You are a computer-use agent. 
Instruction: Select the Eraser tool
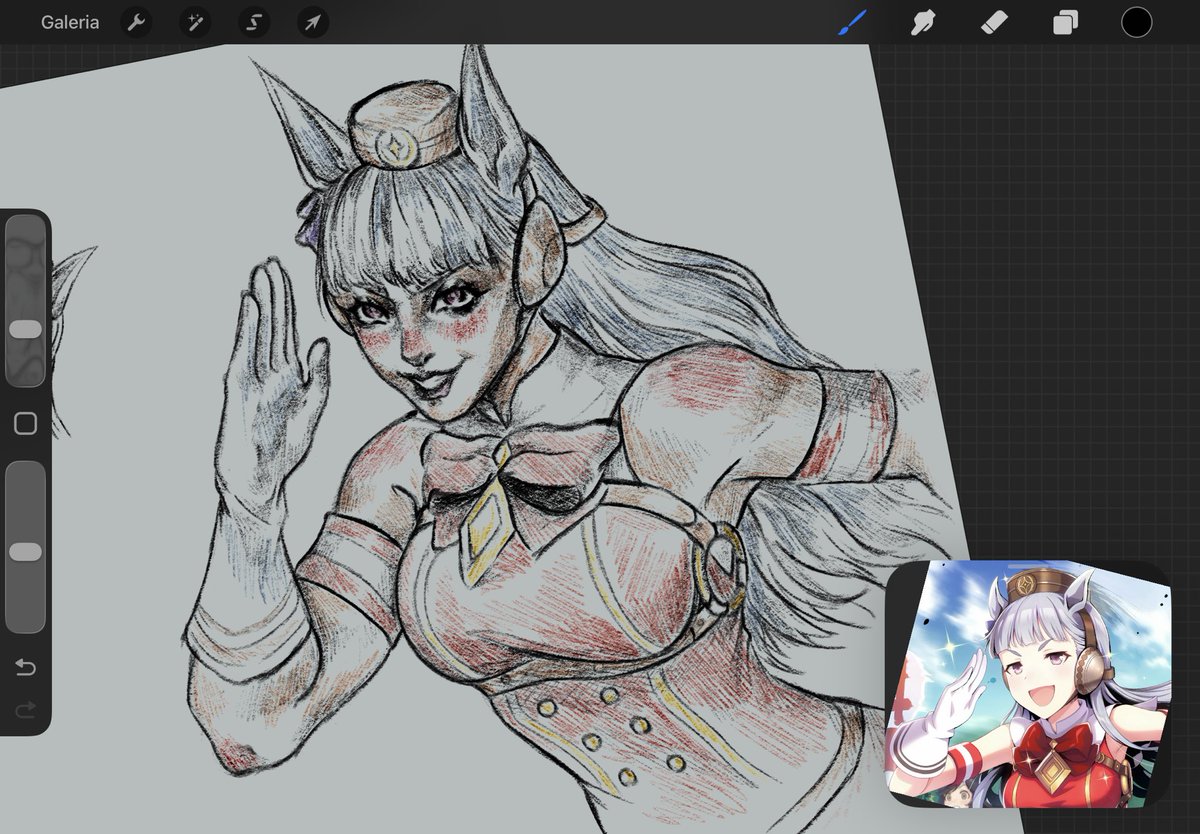(x=993, y=22)
